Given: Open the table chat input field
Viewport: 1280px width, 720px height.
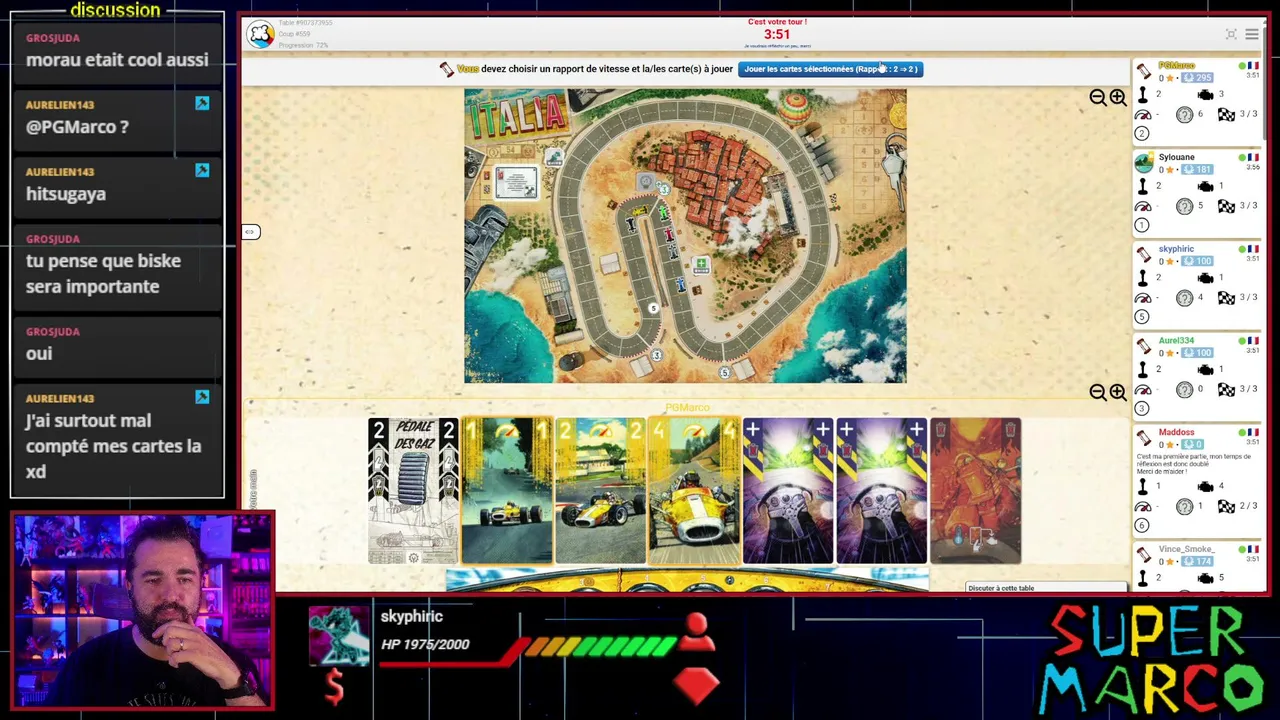Looking at the screenshot, I should click(1046, 588).
